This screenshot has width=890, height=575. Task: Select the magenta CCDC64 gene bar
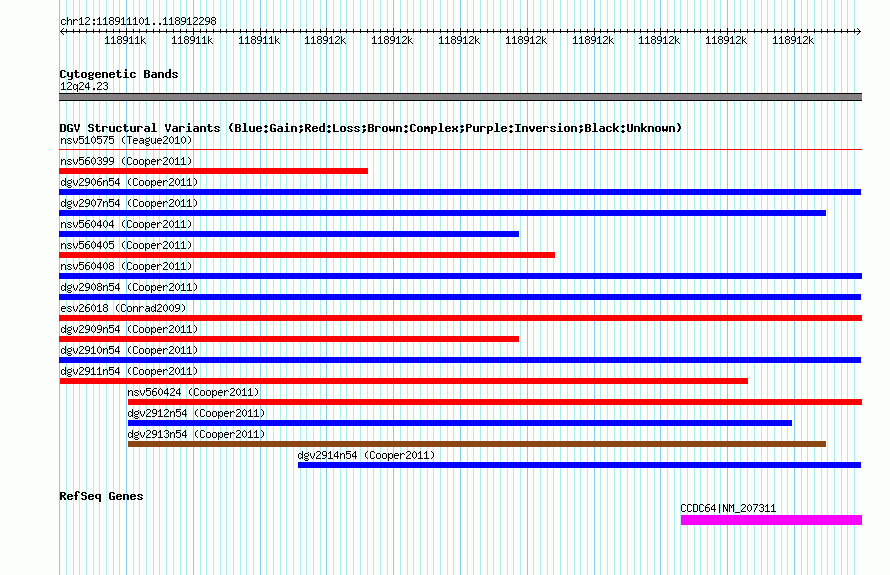(771, 520)
